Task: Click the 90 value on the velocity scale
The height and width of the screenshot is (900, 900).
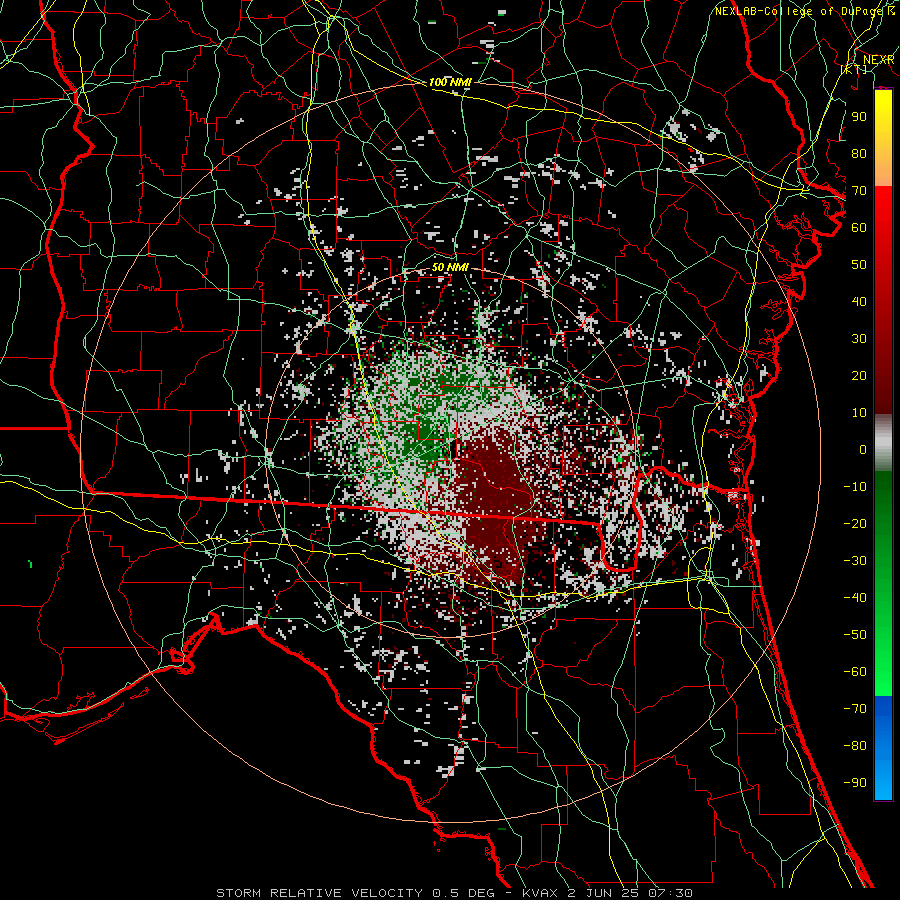Action: click(x=859, y=117)
